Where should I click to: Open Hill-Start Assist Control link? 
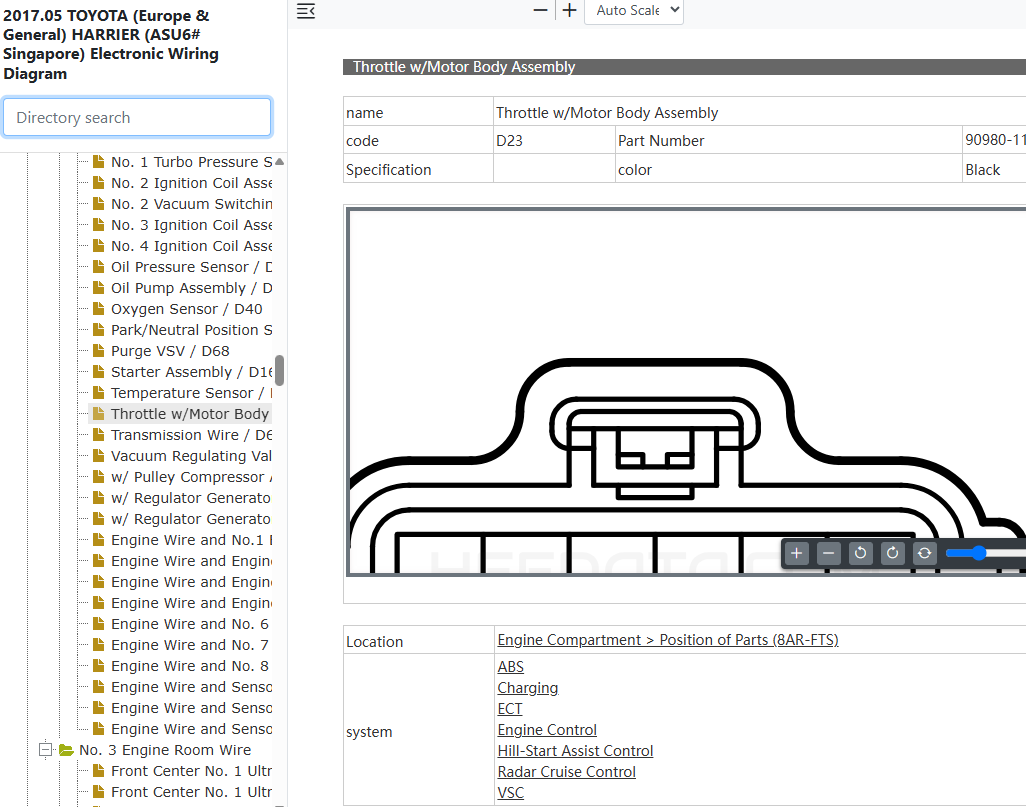pos(575,750)
